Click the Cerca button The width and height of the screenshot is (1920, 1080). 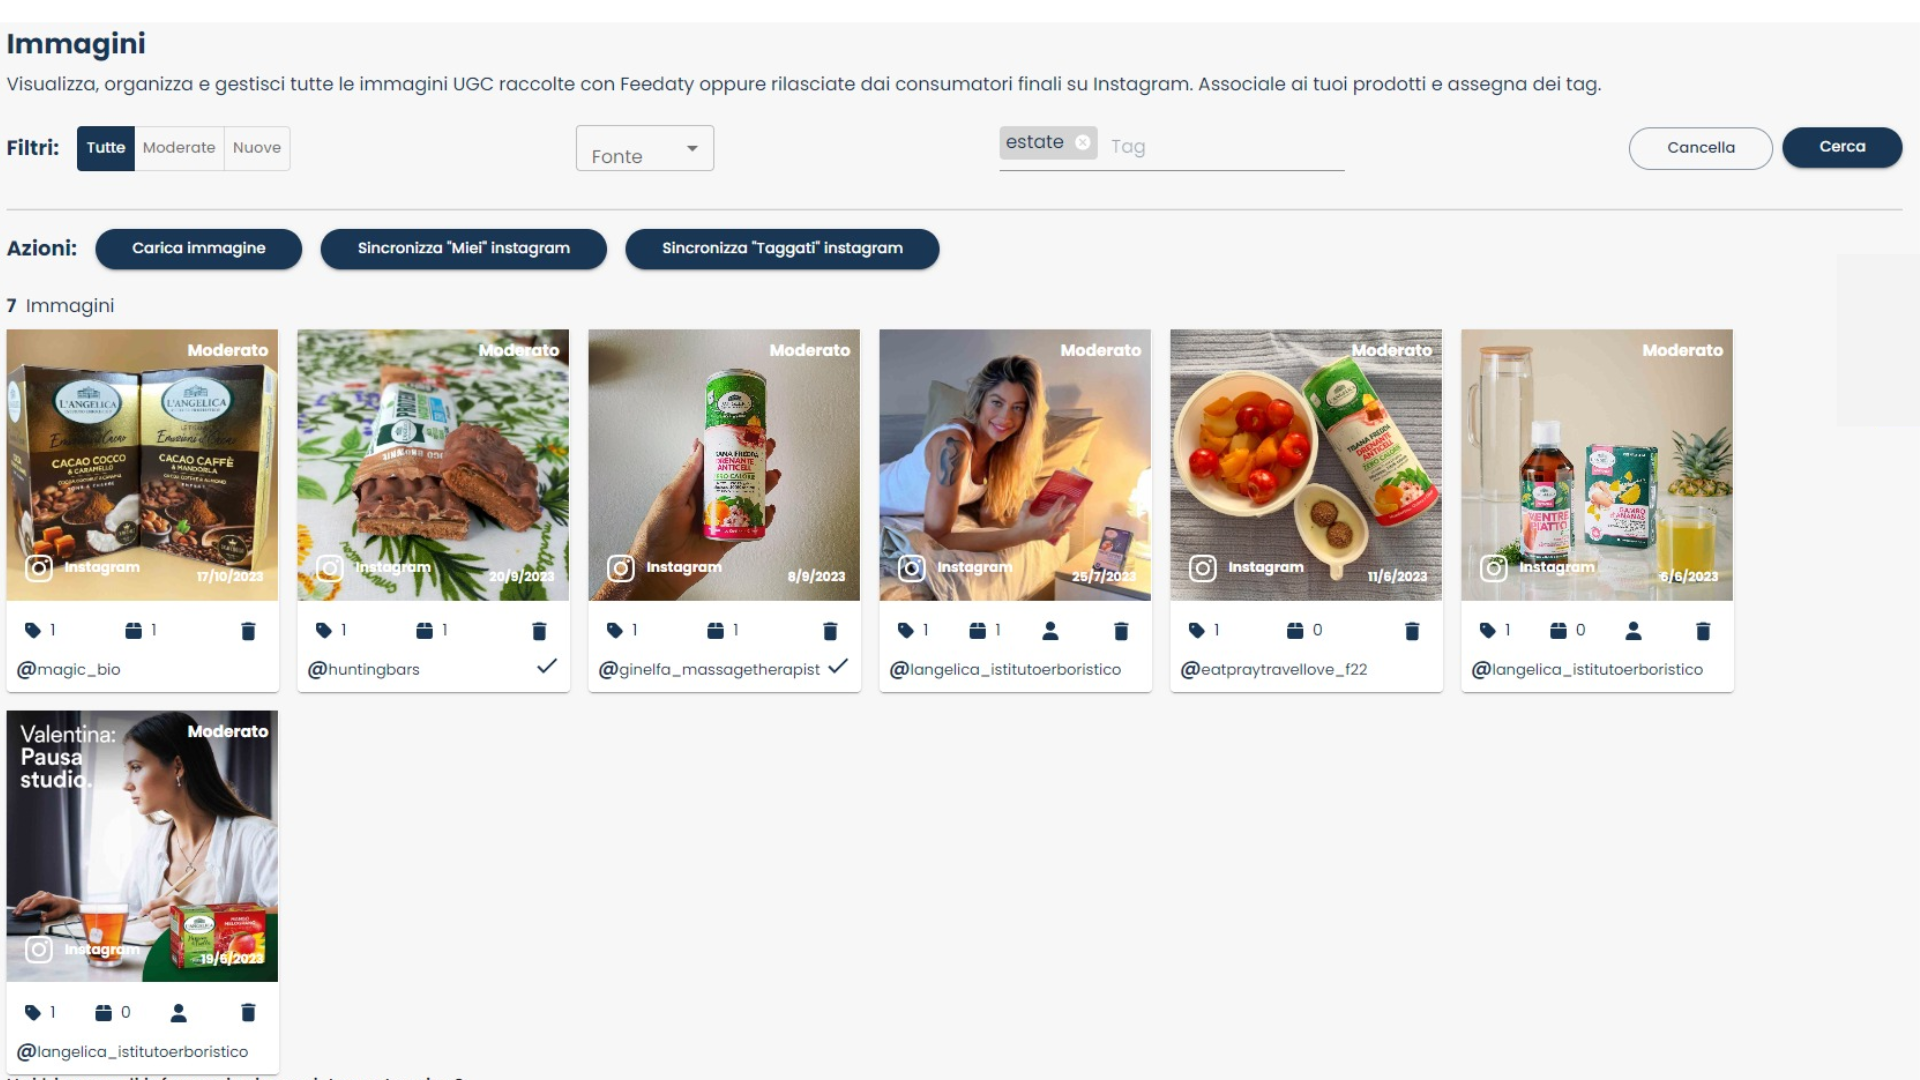[1842, 147]
